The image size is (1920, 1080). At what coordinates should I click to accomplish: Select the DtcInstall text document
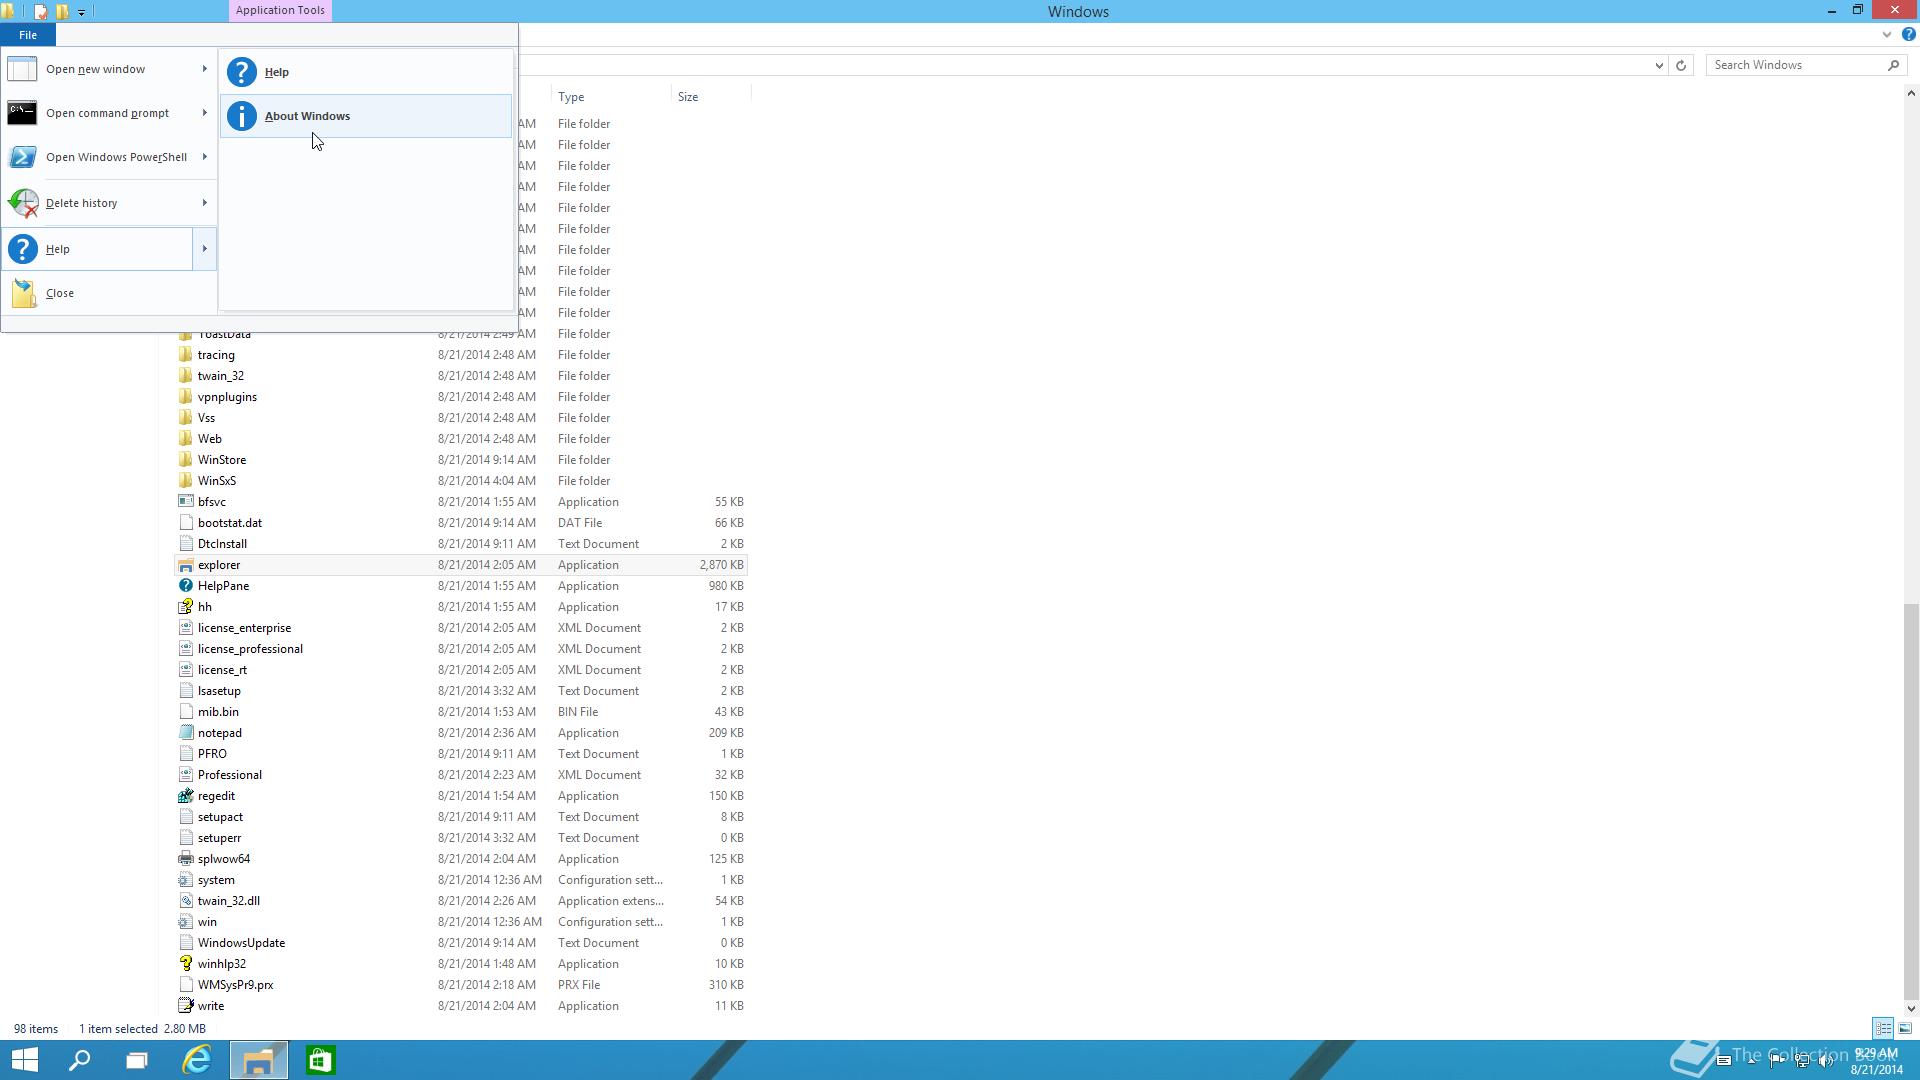pos(222,544)
